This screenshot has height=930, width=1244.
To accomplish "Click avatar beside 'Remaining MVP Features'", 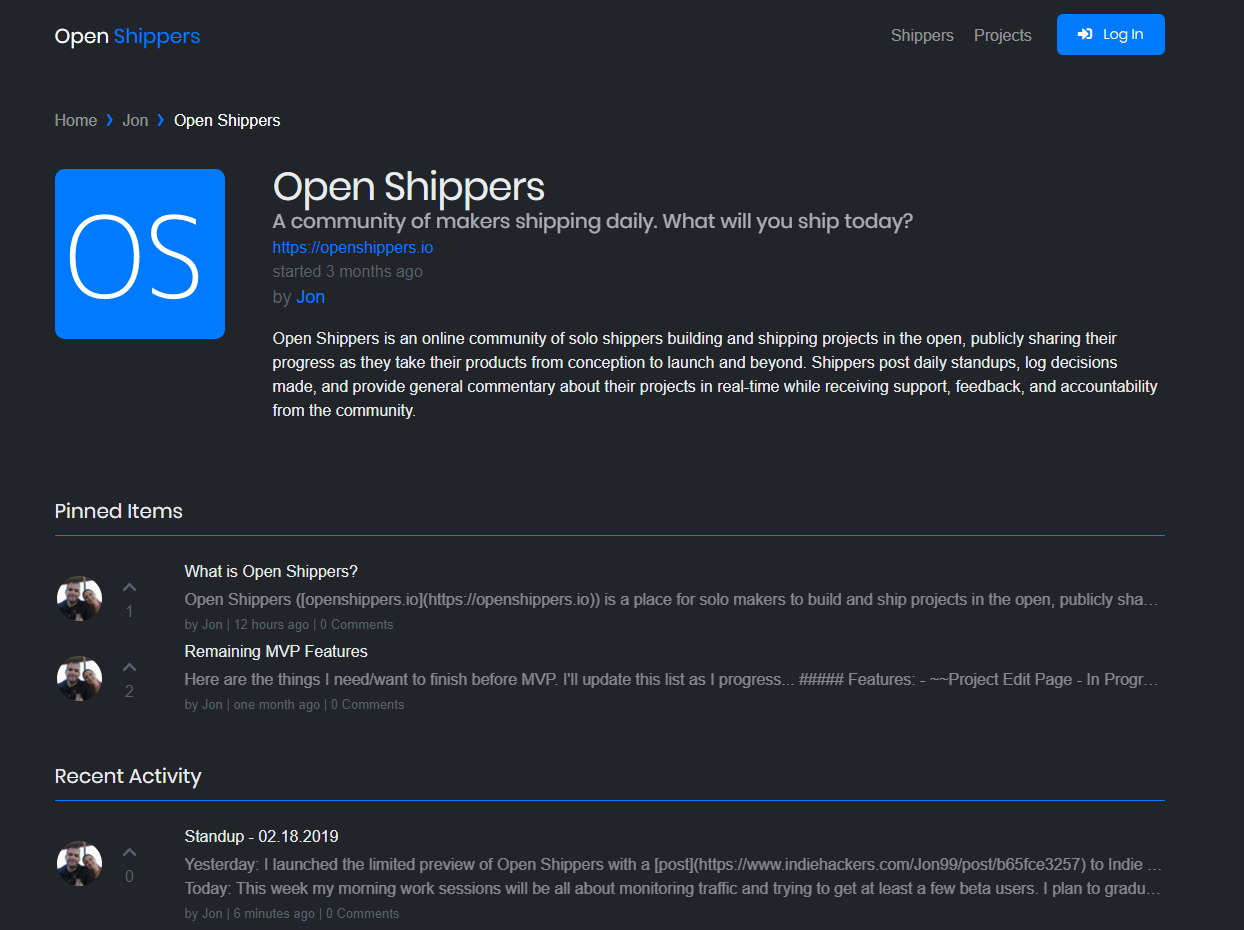I will click(x=79, y=678).
